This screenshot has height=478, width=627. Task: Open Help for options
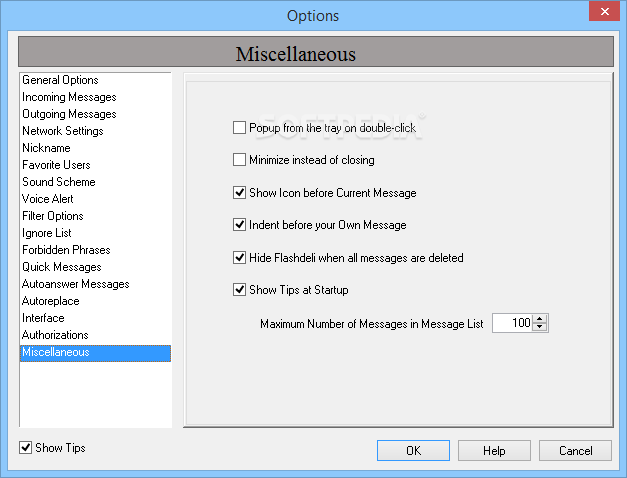point(494,450)
